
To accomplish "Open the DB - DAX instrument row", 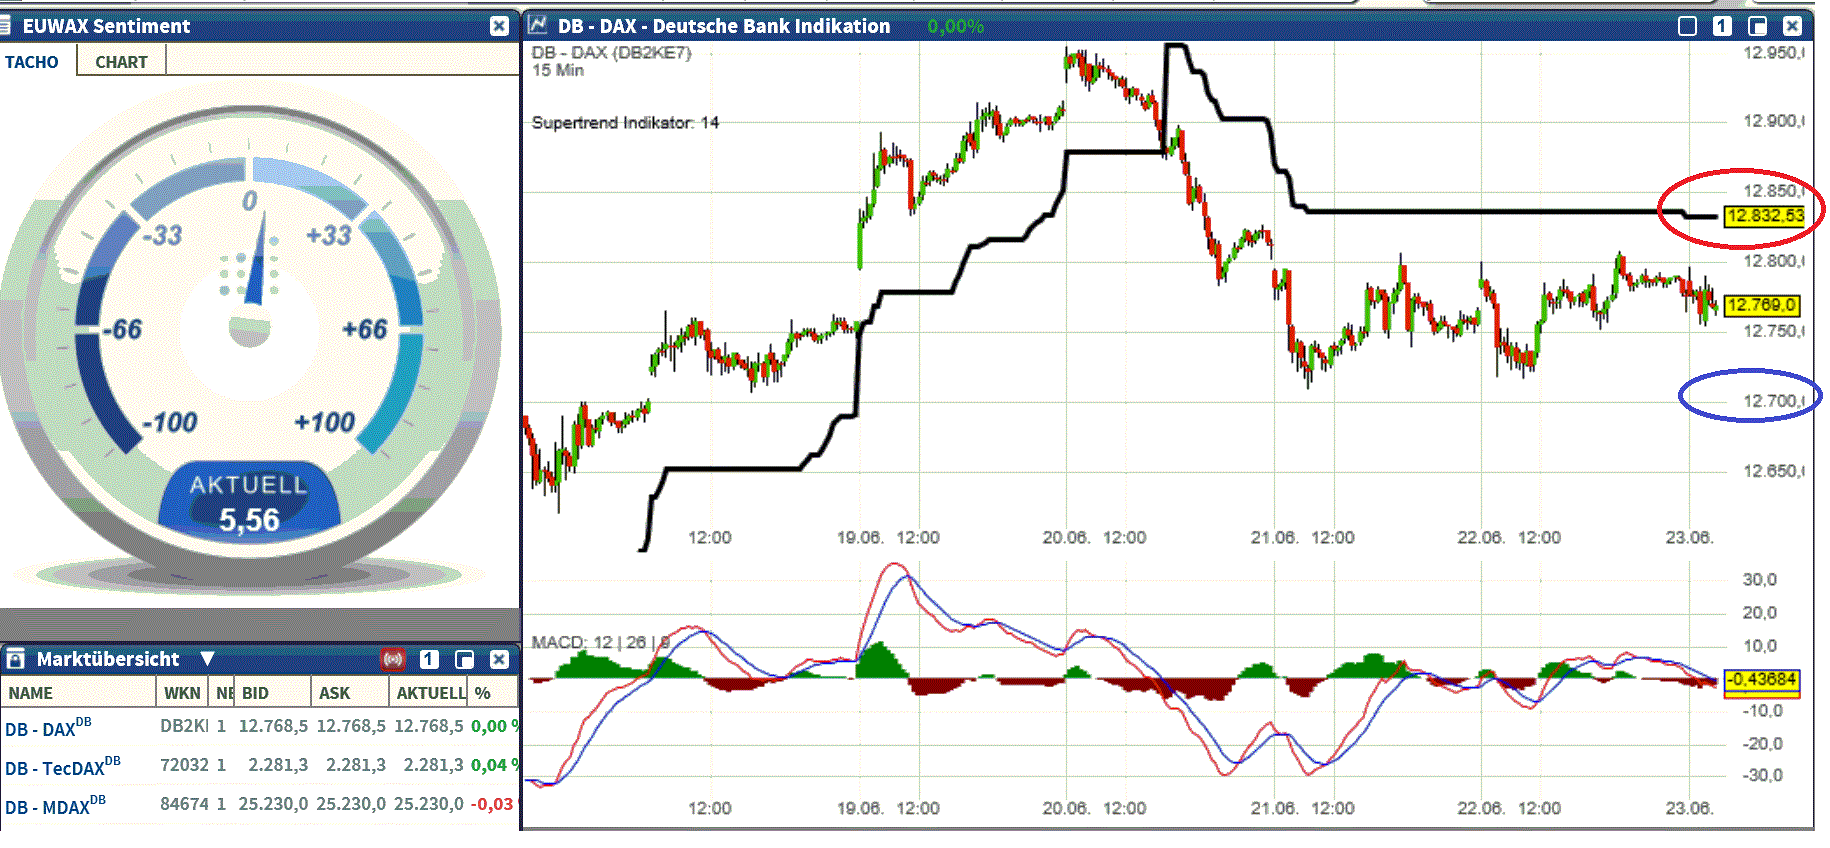I will coord(260,727).
